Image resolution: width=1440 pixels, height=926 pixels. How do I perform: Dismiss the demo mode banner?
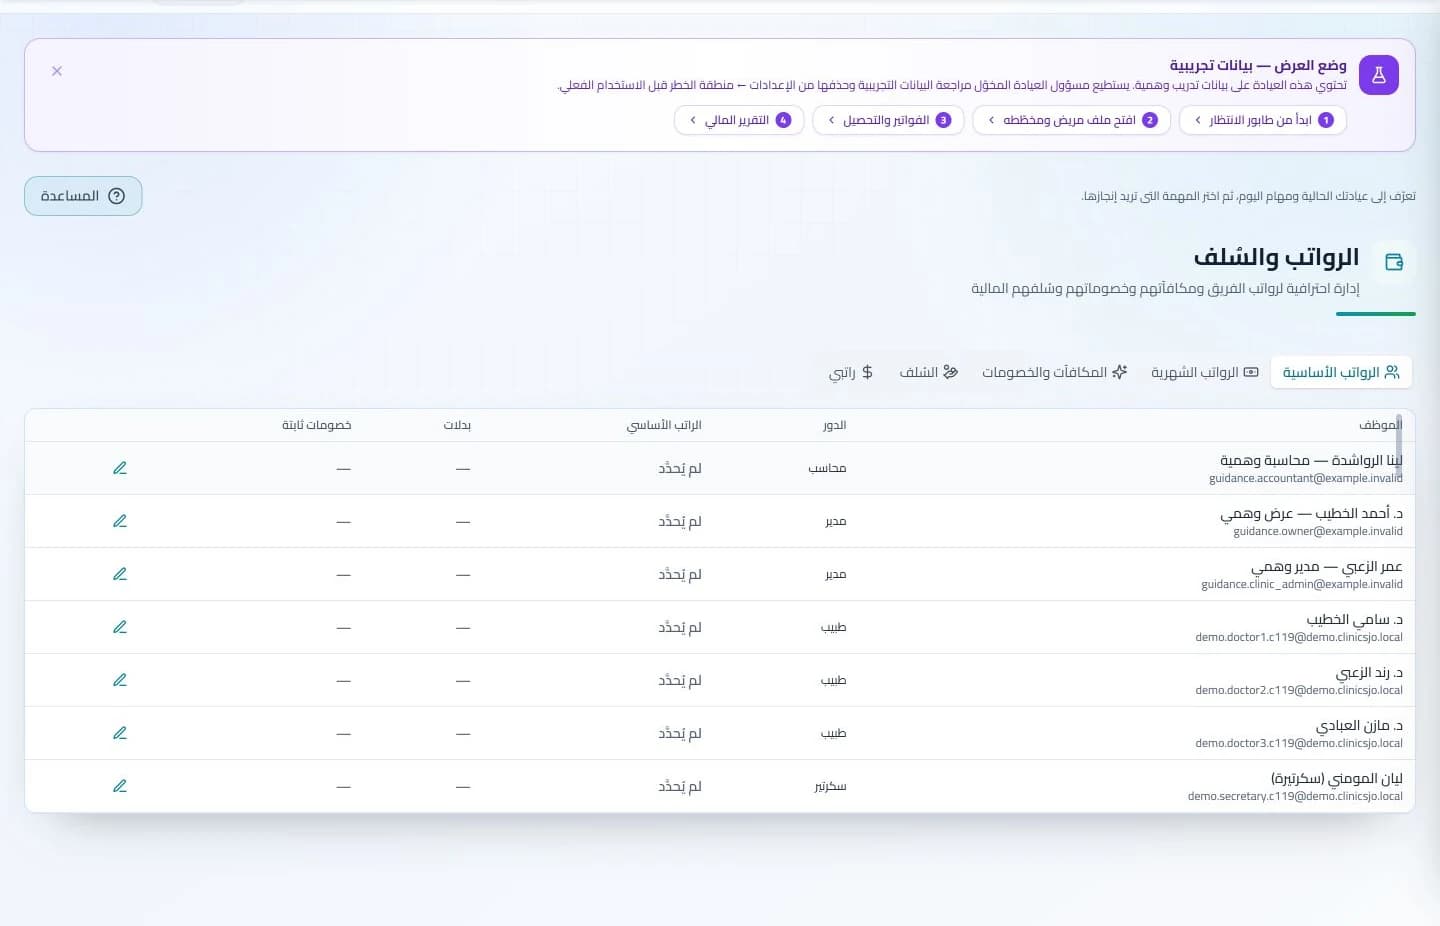[x=57, y=71]
